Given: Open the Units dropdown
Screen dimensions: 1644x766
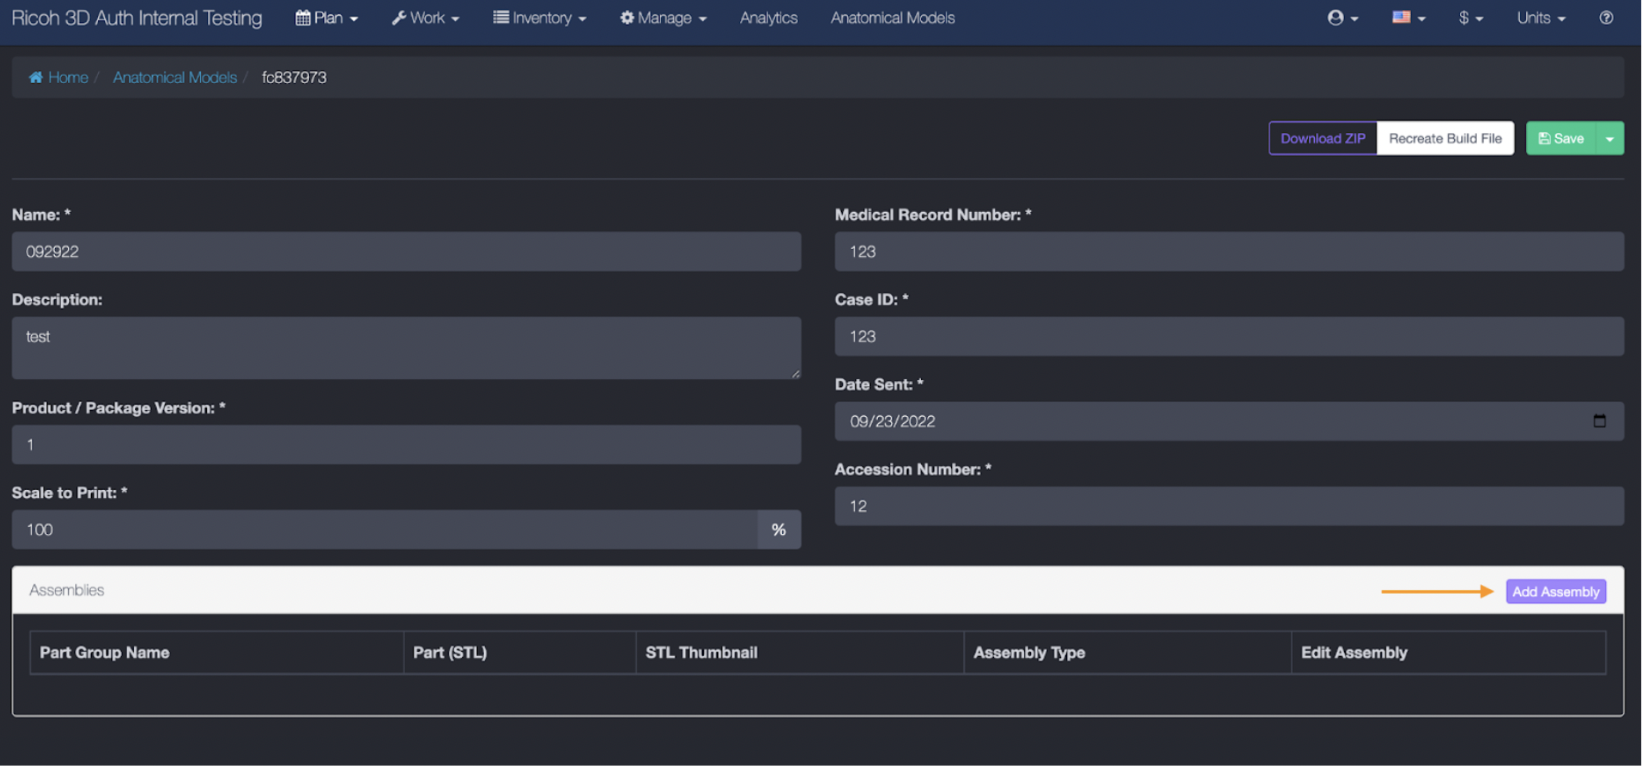Looking at the screenshot, I should click(x=1540, y=18).
